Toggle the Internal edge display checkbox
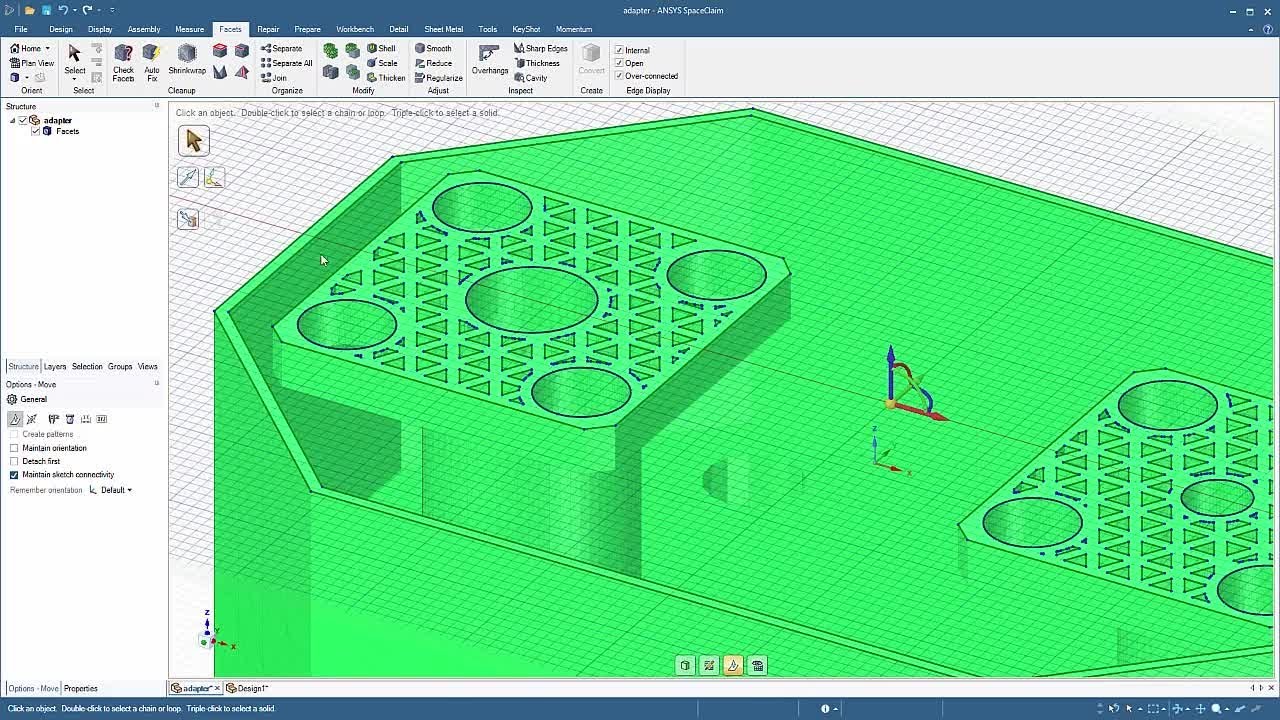The width and height of the screenshot is (1280, 720). pos(619,50)
